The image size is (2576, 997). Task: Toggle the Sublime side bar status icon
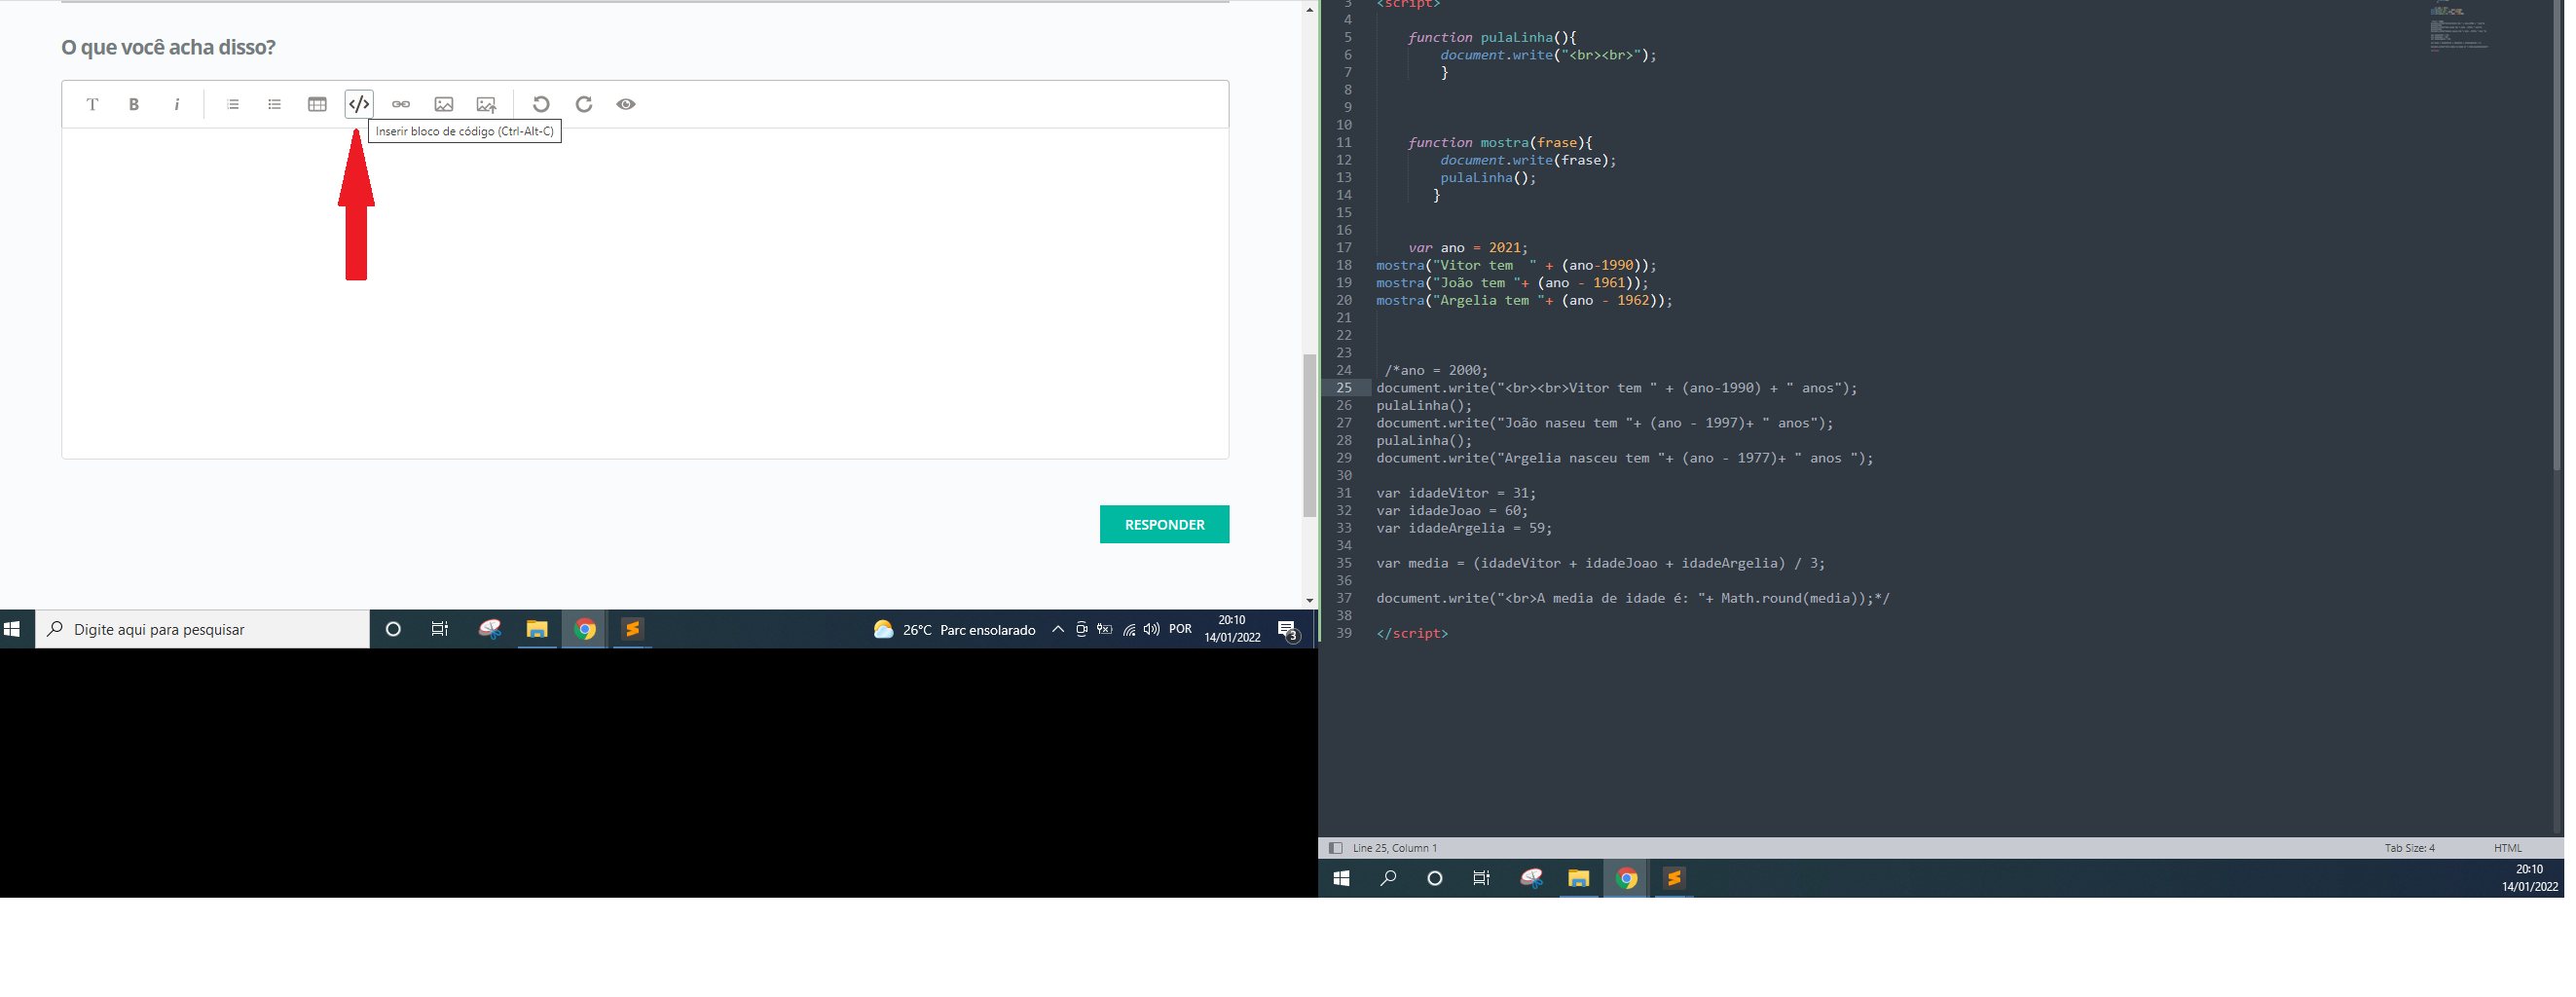click(1335, 848)
